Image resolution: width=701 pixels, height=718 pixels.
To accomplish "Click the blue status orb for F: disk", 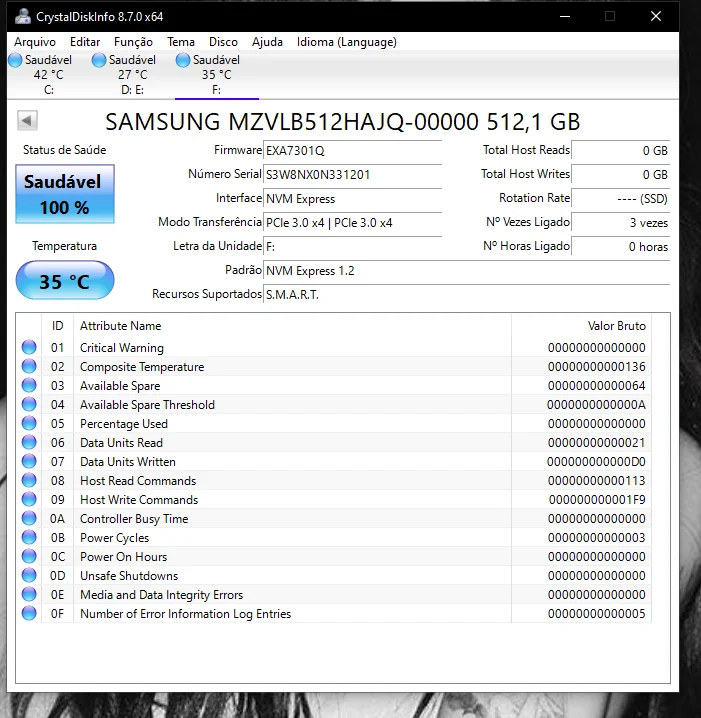I will coord(183,60).
